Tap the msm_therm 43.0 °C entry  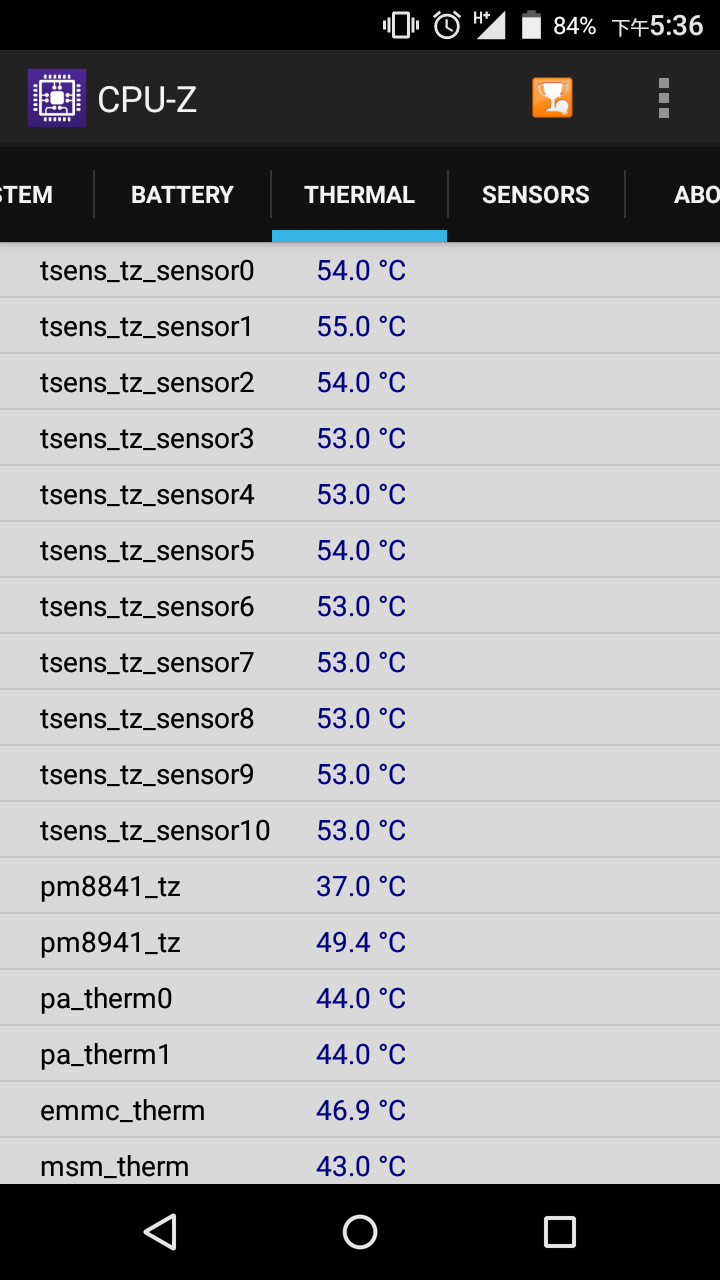coord(360,1162)
